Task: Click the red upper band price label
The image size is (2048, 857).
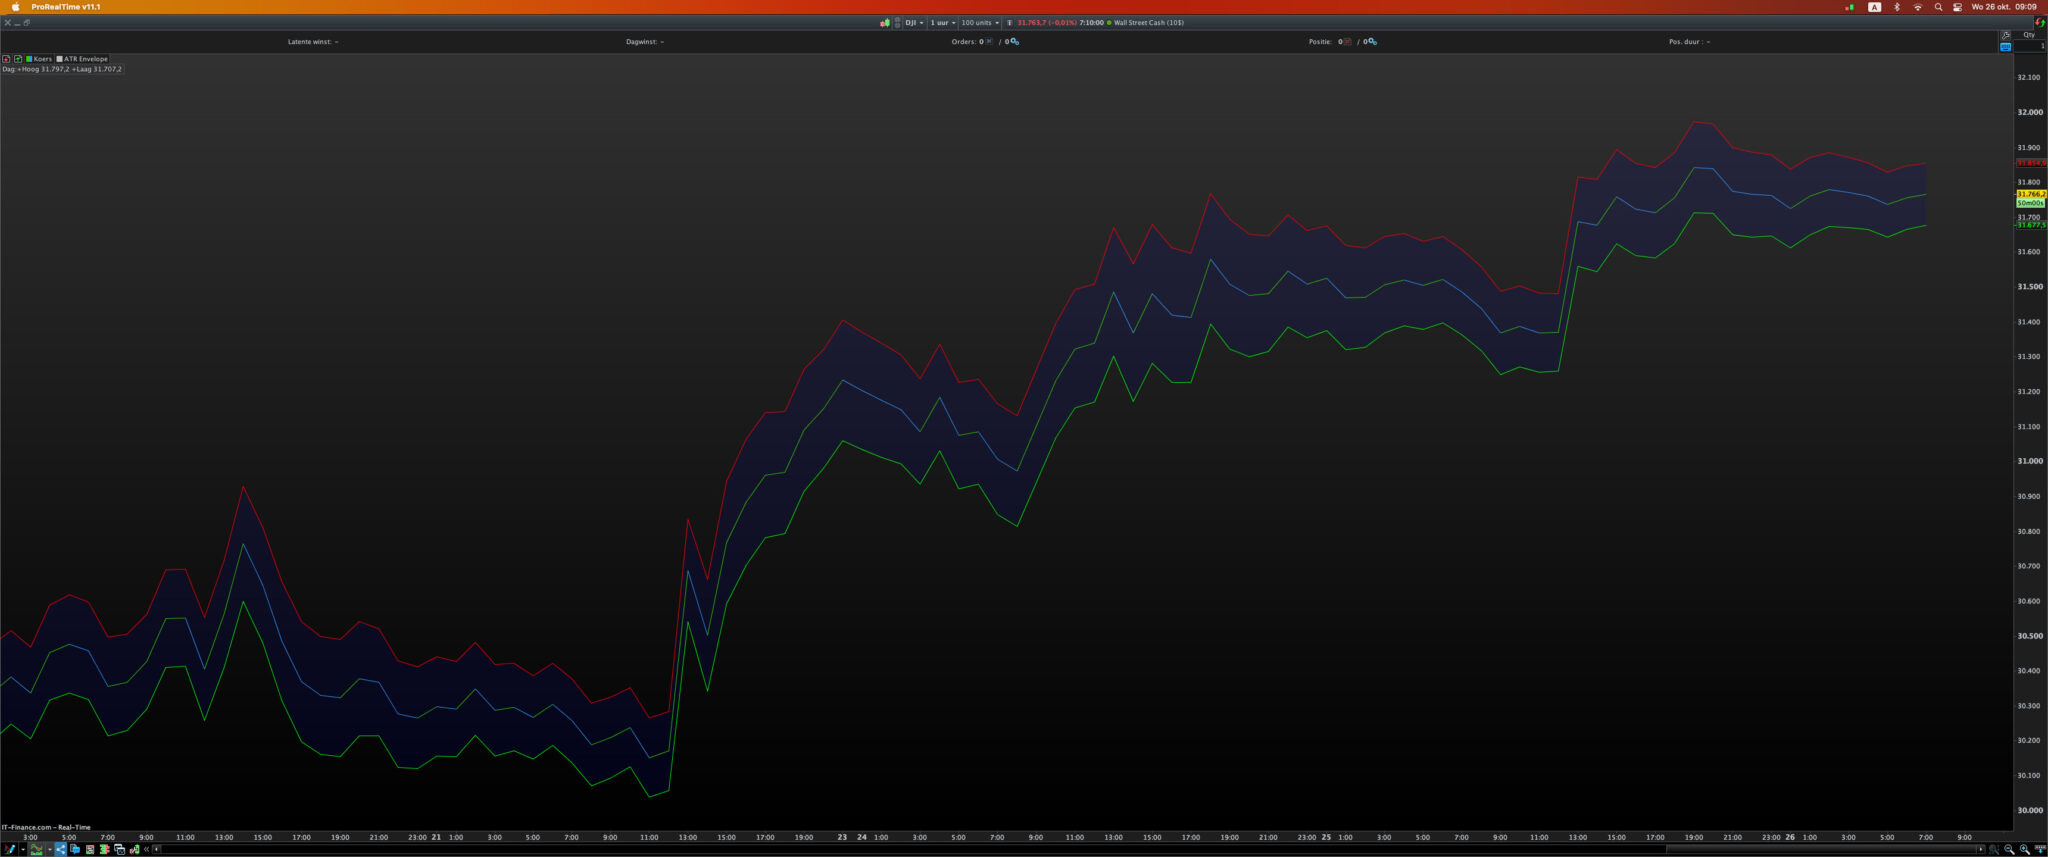Action: [x=2031, y=163]
